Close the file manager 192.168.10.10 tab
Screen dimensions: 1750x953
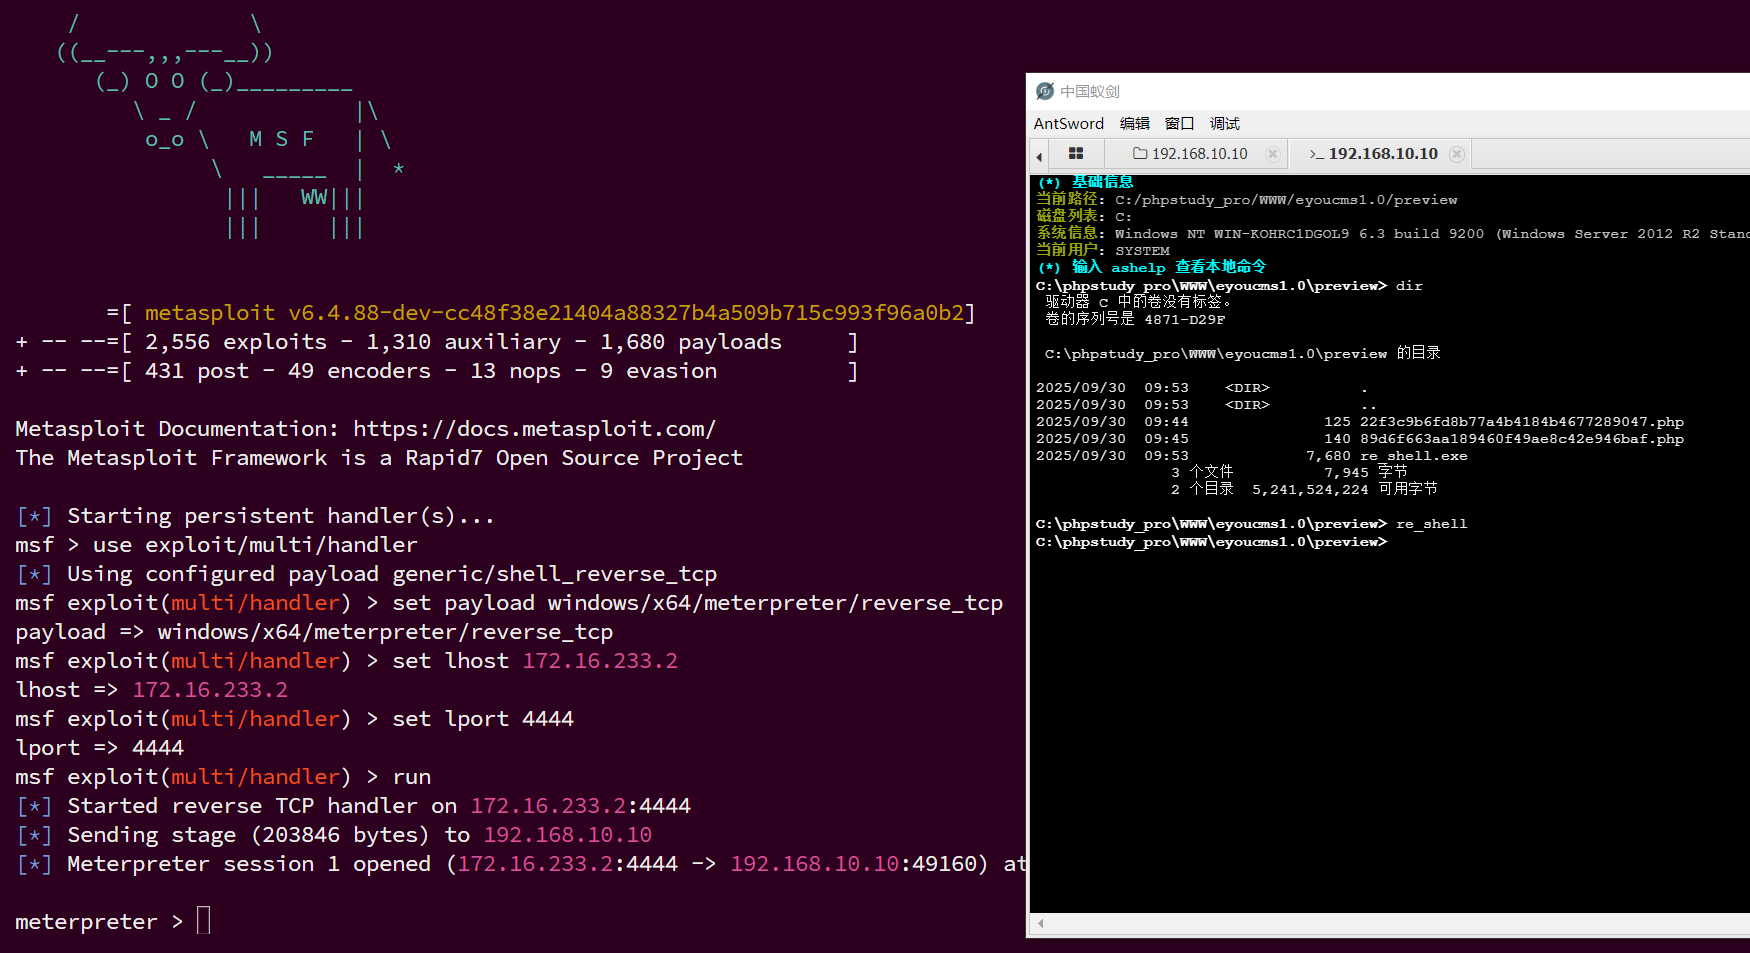[1272, 154]
